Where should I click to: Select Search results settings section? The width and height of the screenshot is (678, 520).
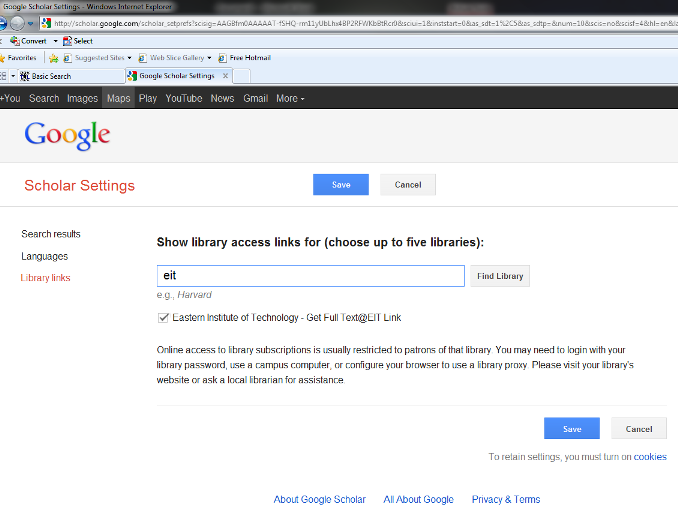(x=51, y=234)
